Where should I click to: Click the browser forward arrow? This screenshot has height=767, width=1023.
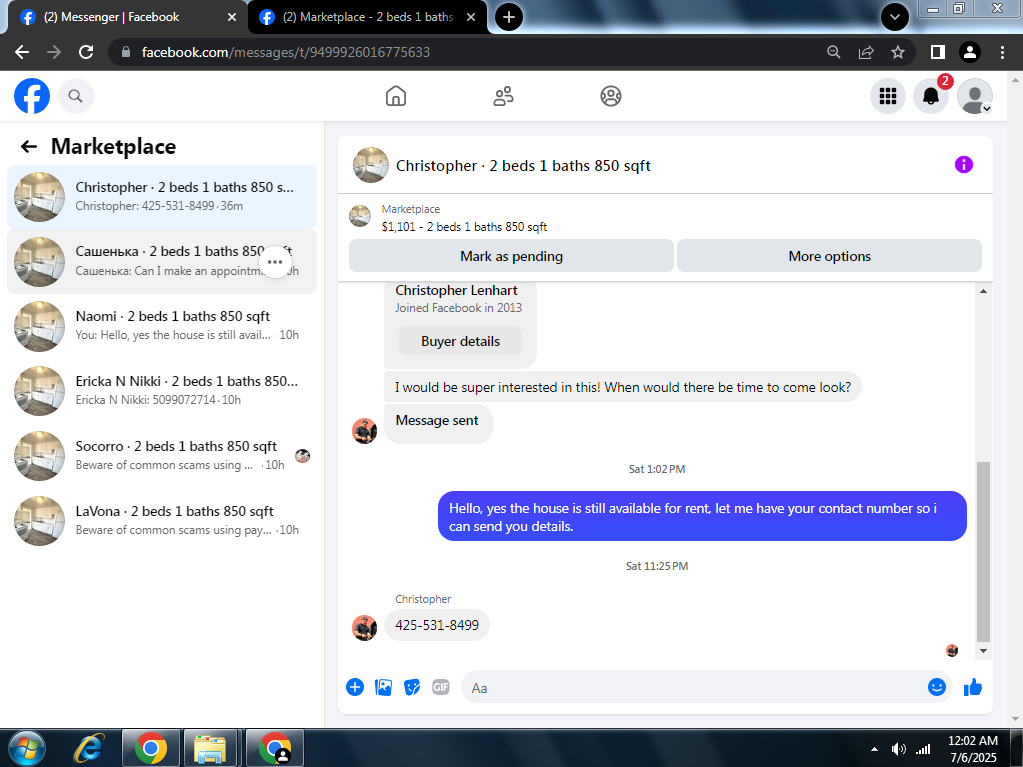pos(54,52)
